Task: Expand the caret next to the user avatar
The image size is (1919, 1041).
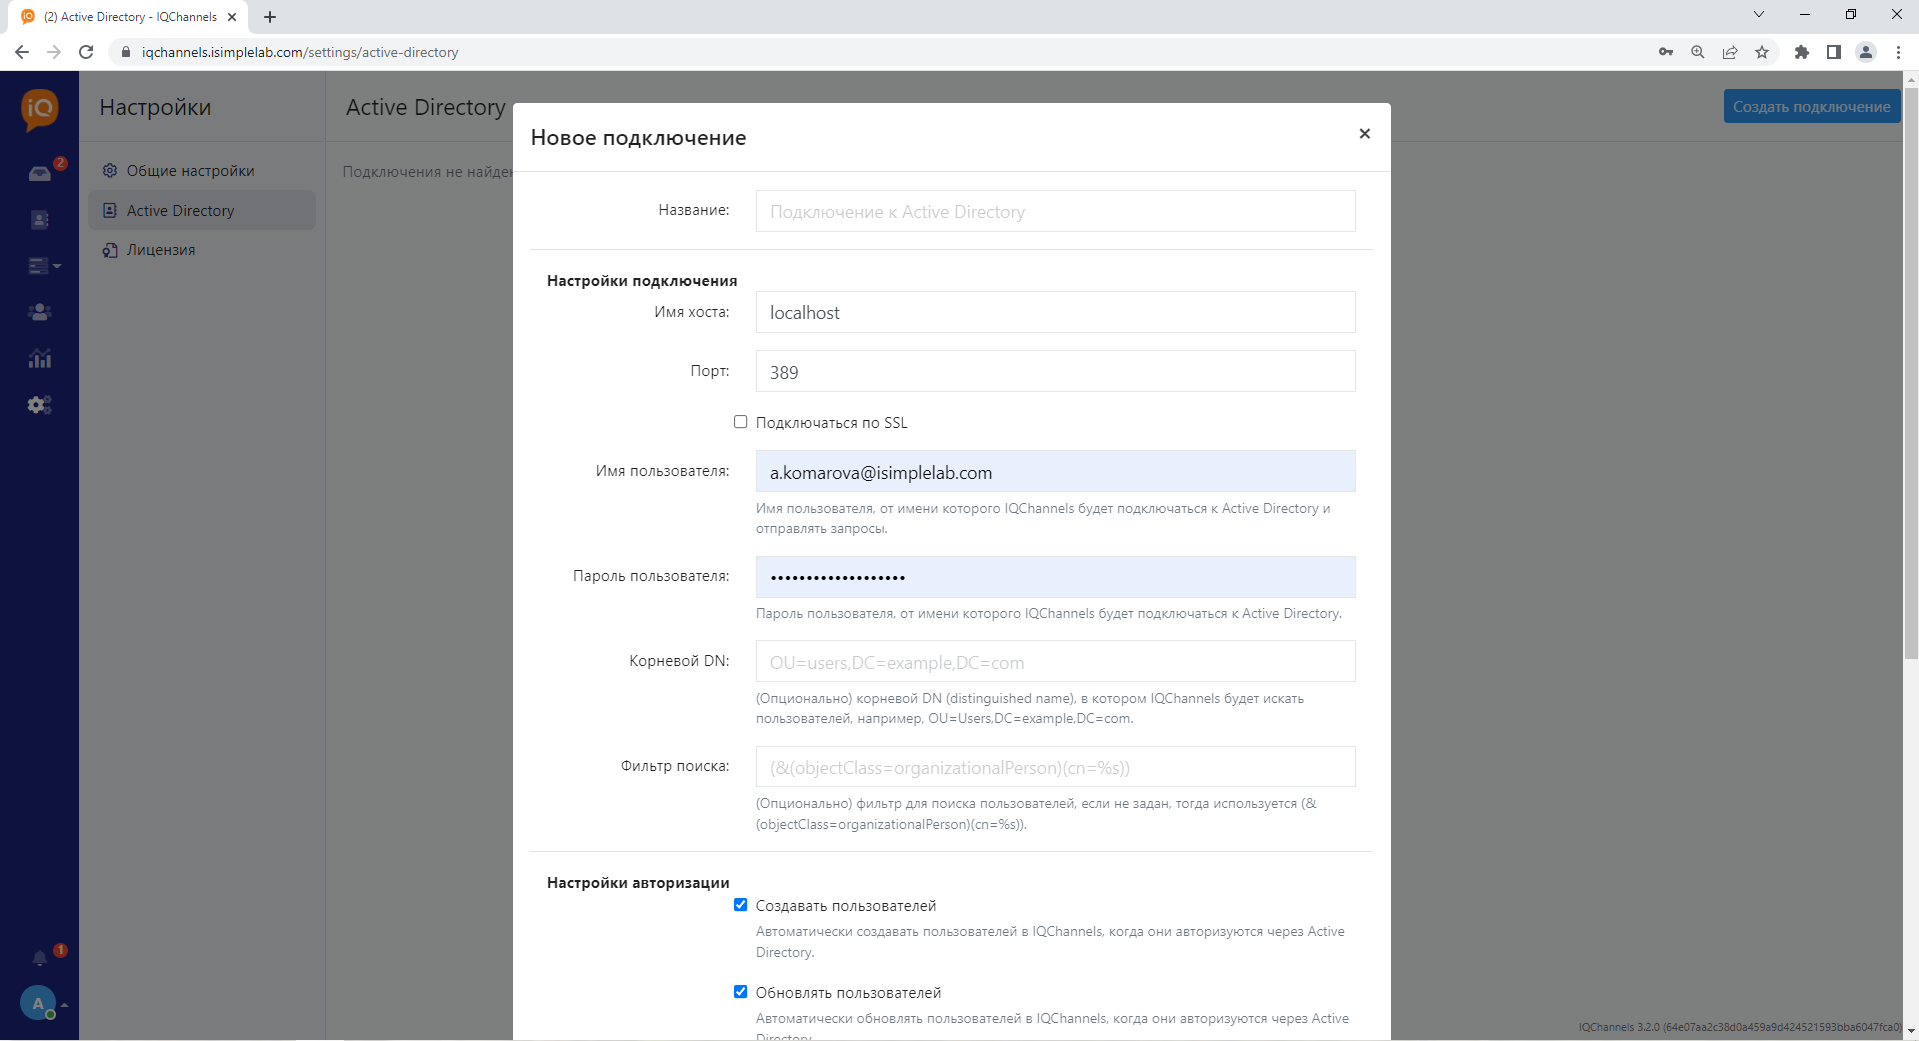Action: click(x=64, y=1004)
